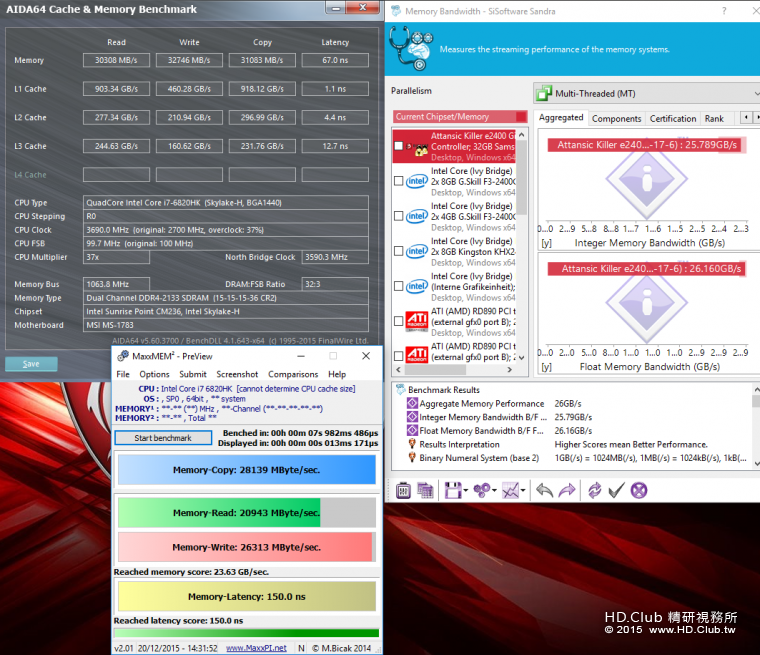Click reference list horizontal scroll right arrow
The image size is (760, 655).
(x=509, y=369)
